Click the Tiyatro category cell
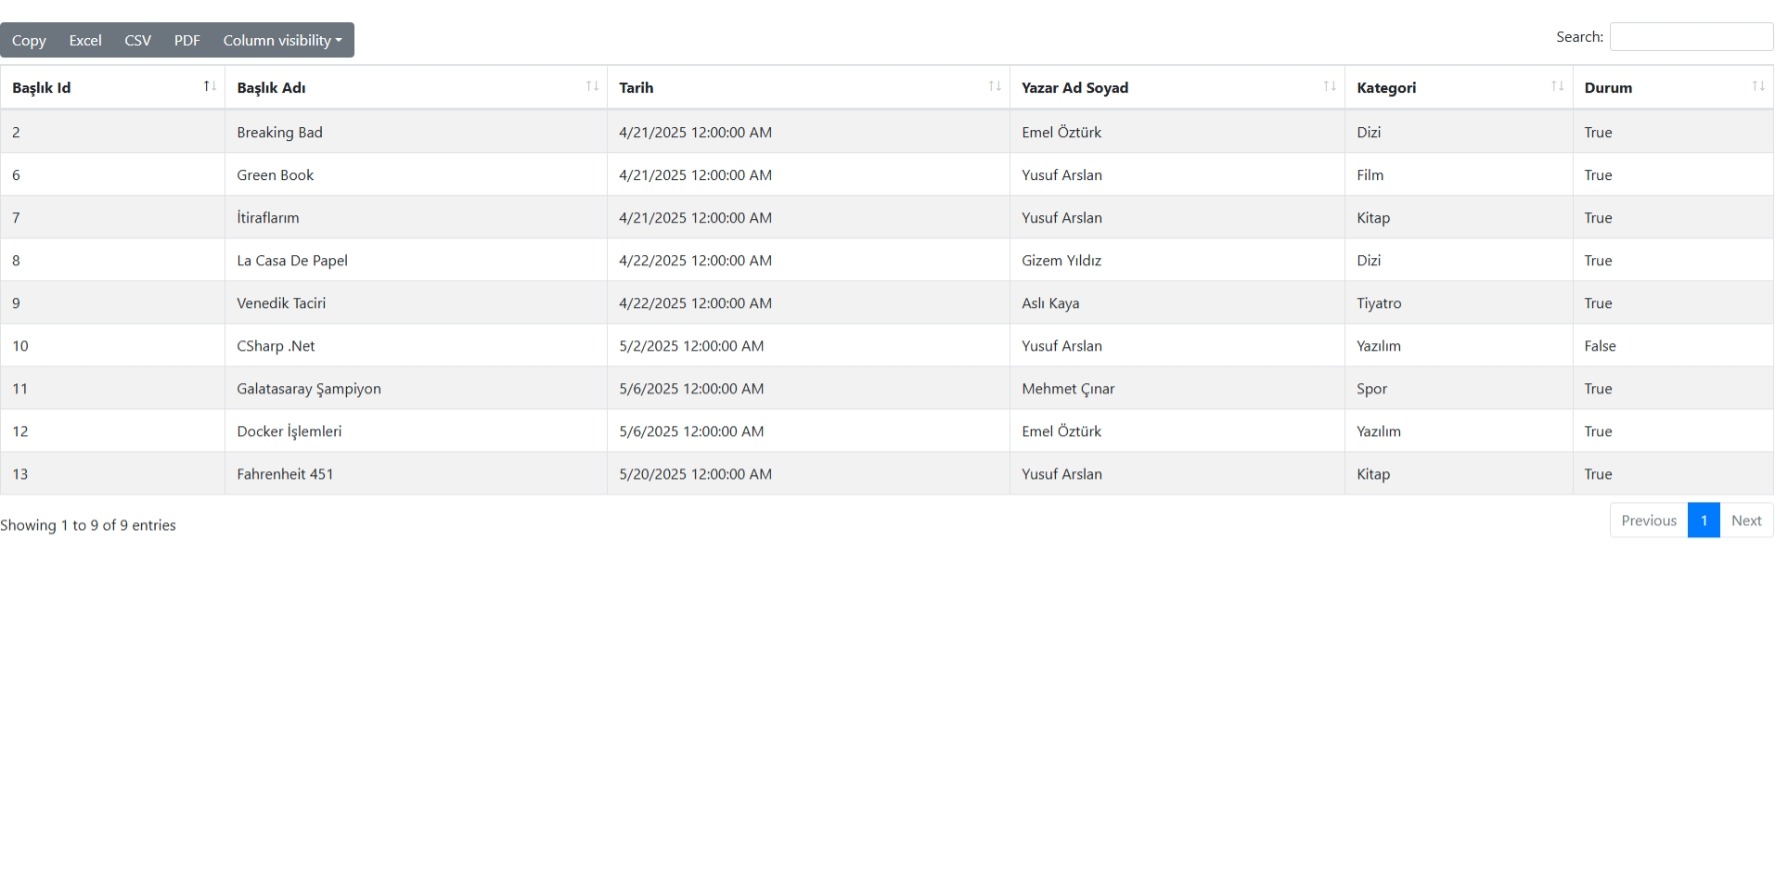1788x878 pixels. [1379, 303]
